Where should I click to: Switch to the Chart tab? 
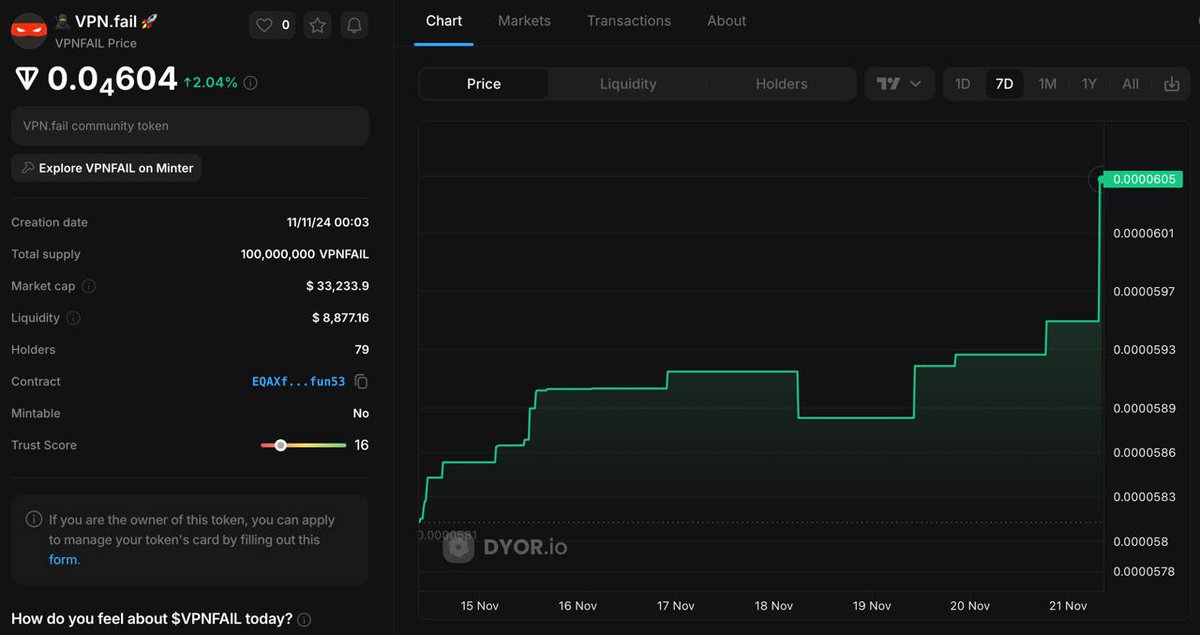[x=444, y=21]
